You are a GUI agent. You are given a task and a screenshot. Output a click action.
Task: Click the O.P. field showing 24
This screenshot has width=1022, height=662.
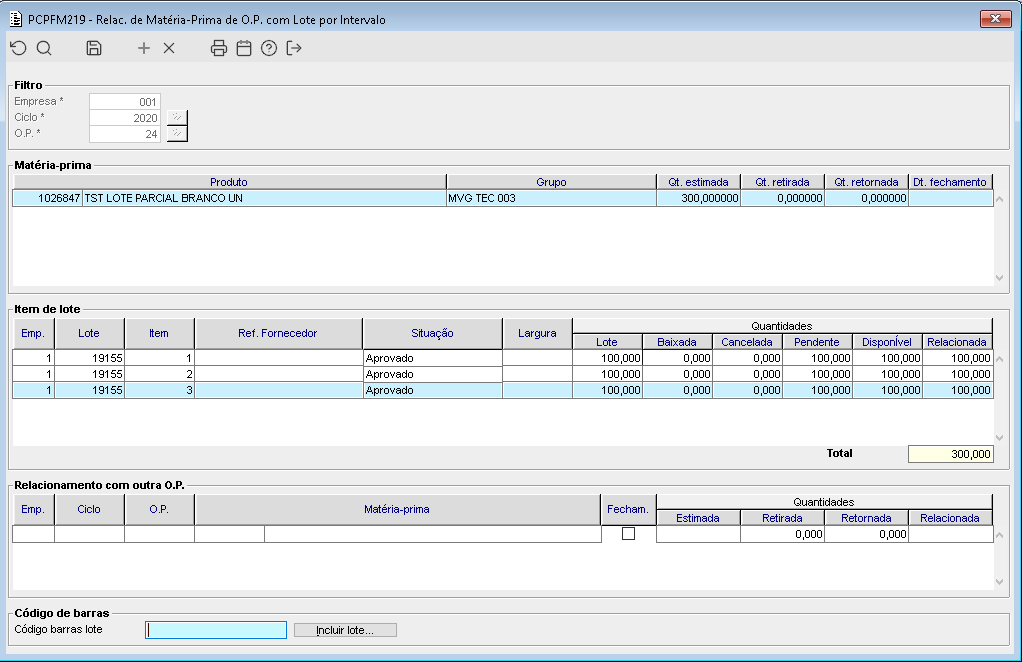point(124,134)
